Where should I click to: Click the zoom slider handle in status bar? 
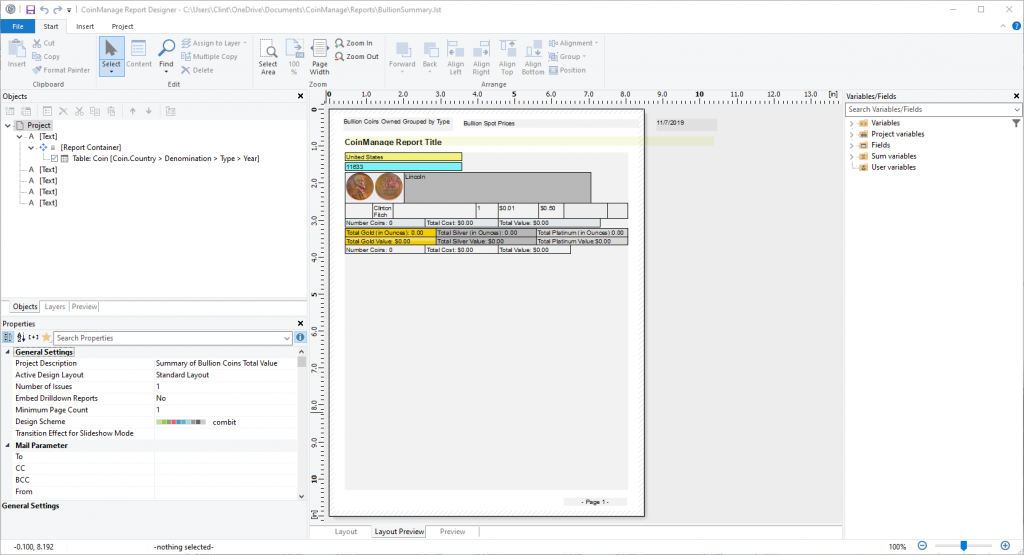pos(963,546)
